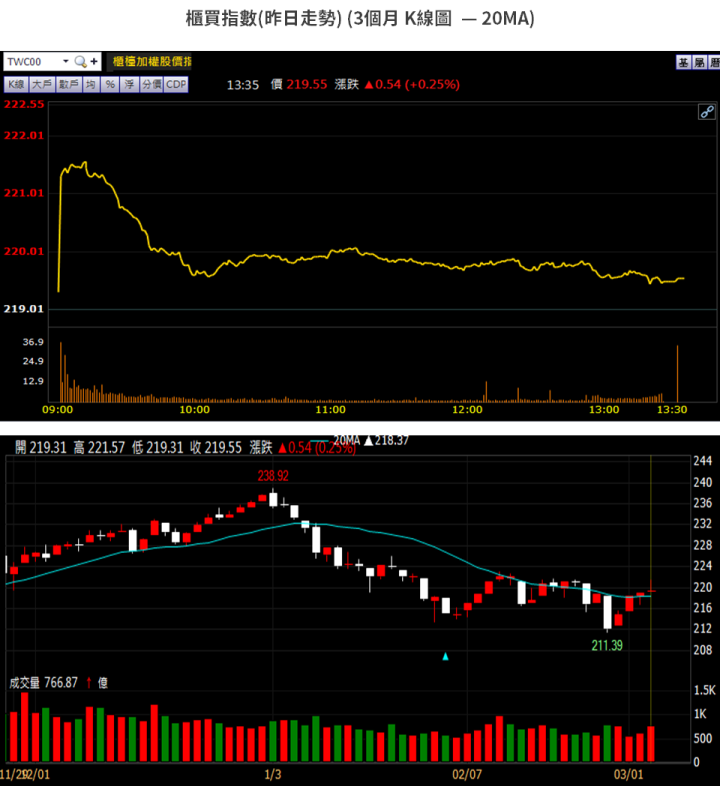Switch to the K線 tab
Image resolution: width=720 pixels, height=786 pixels.
point(16,84)
